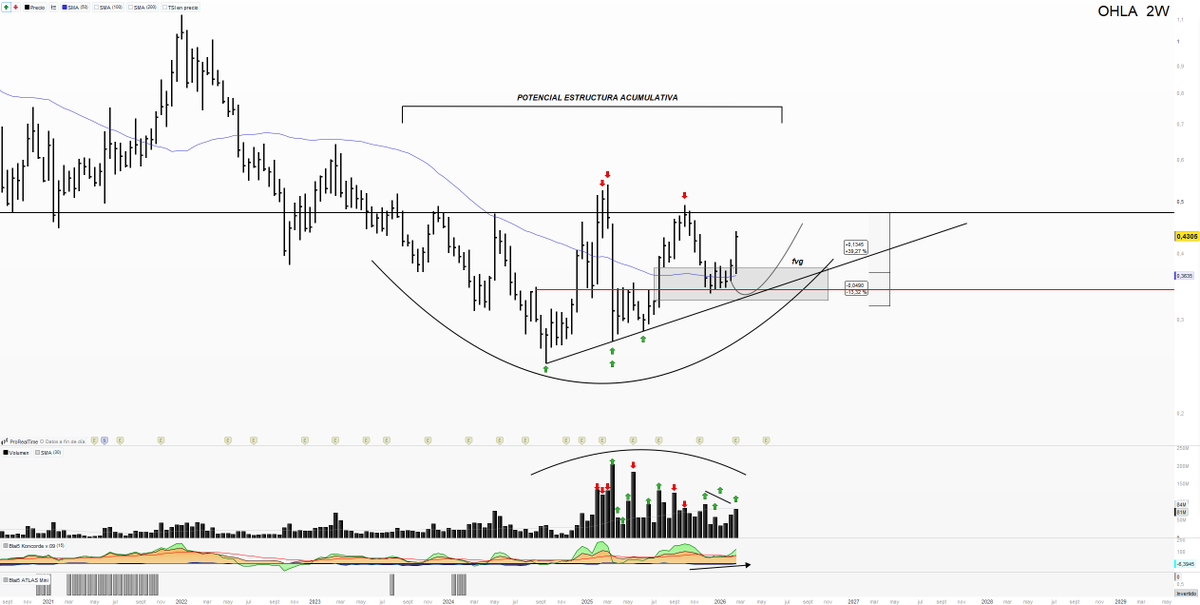
Task: Click the blue S event marker
Action: 104,440
